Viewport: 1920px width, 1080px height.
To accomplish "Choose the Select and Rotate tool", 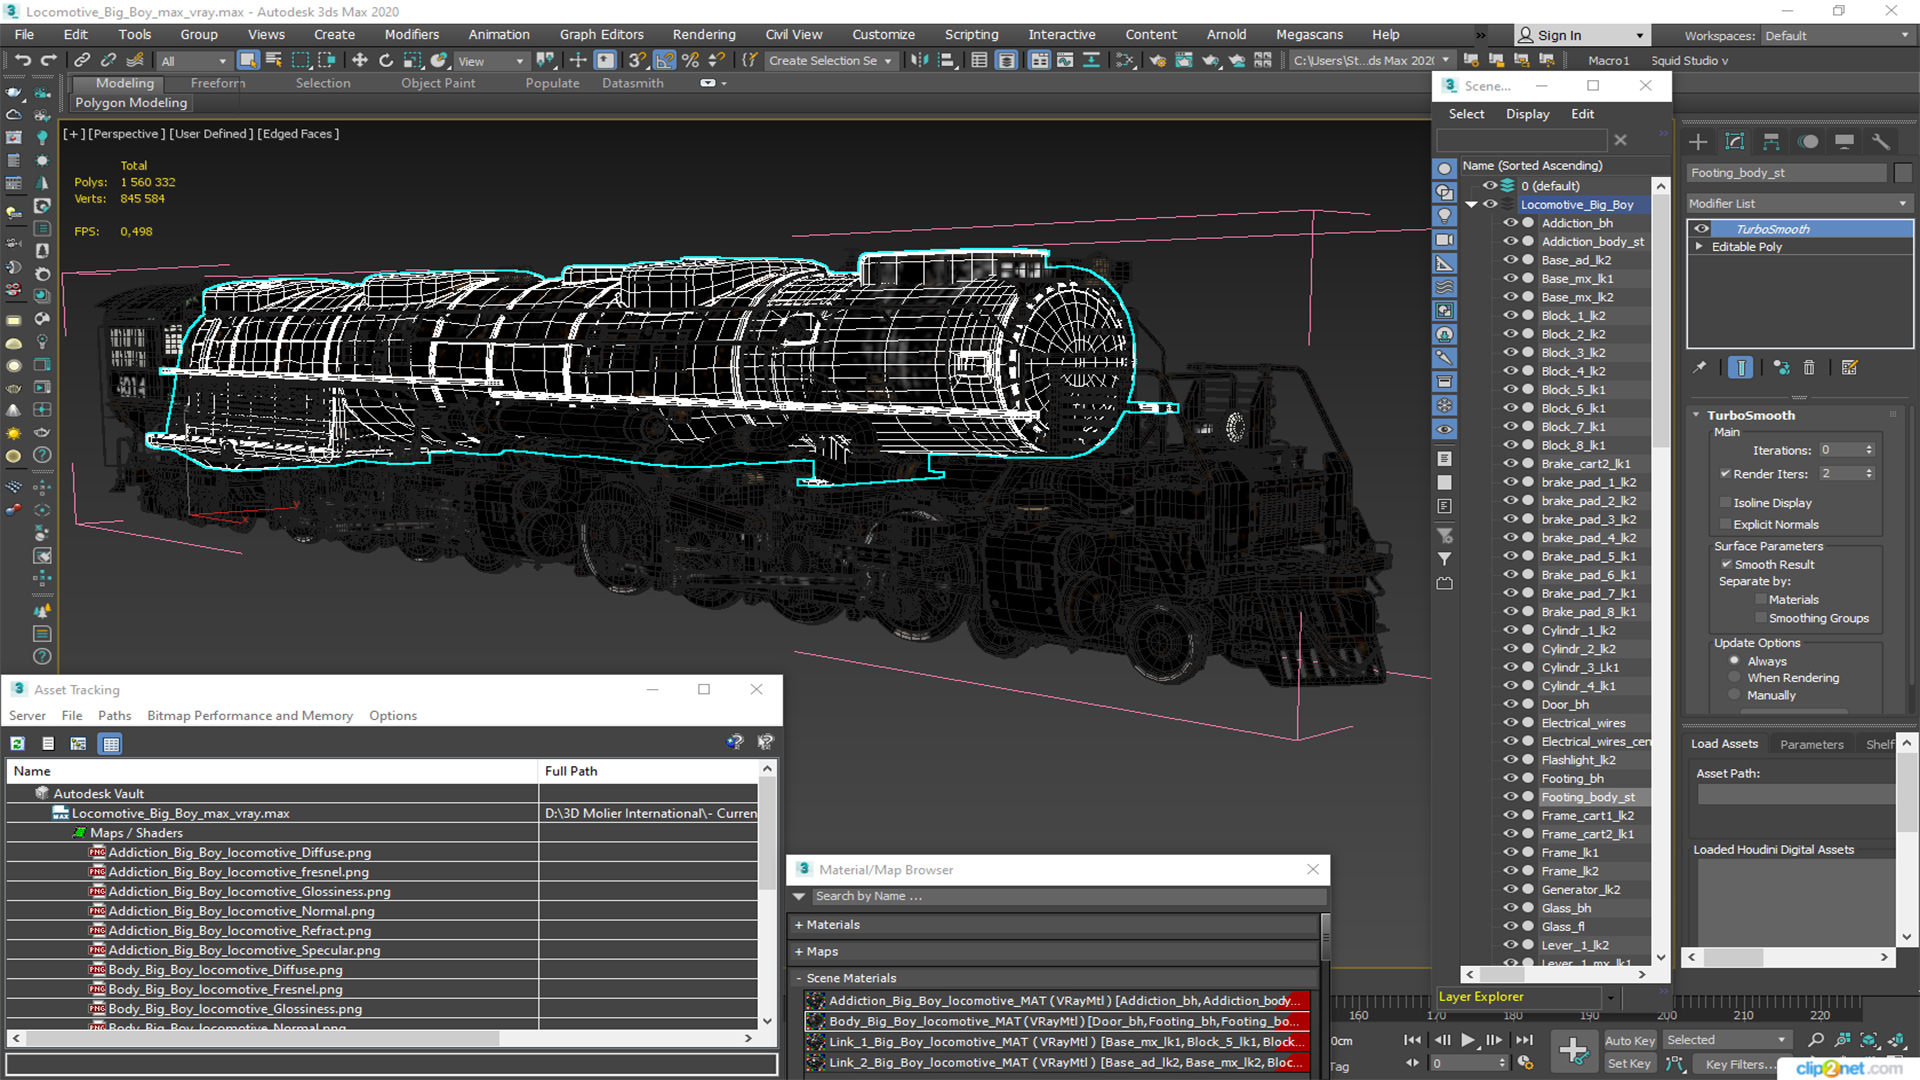I will (x=386, y=60).
